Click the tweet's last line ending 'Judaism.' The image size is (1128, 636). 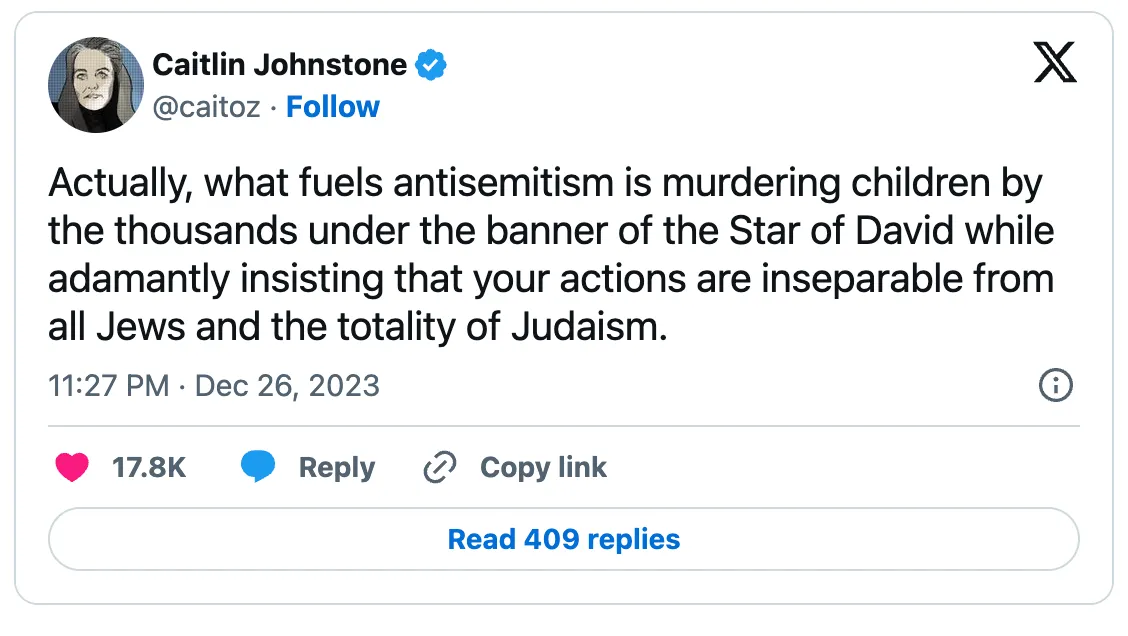(x=358, y=327)
